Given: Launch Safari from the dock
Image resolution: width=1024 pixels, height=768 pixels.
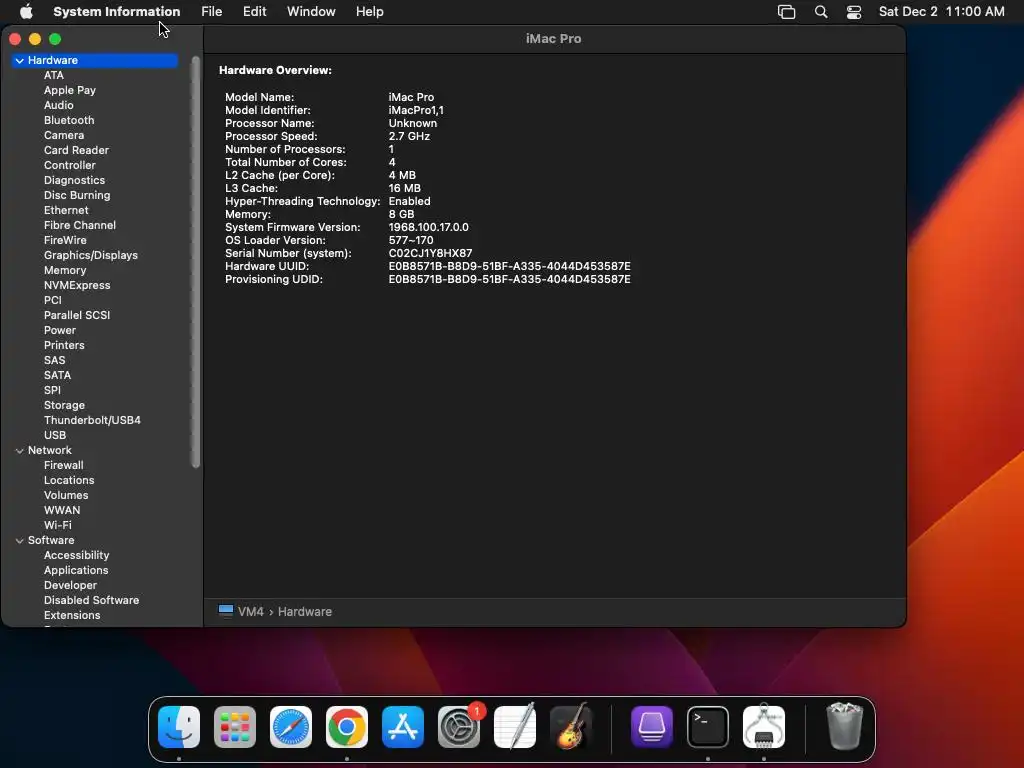Looking at the screenshot, I should (291, 727).
